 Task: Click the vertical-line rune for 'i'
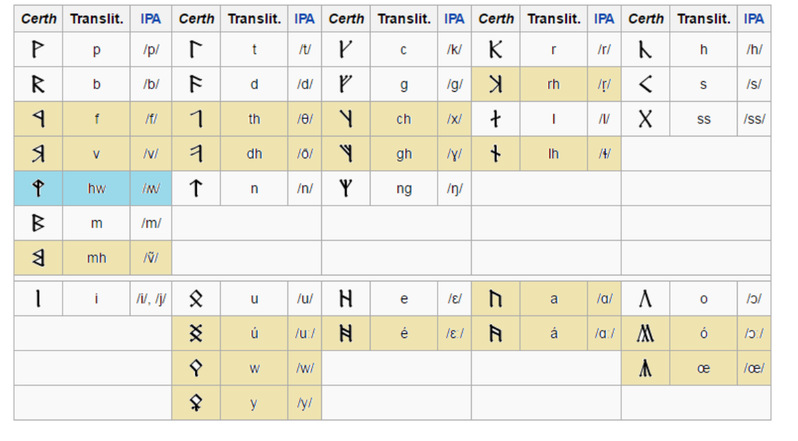[38, 298]
